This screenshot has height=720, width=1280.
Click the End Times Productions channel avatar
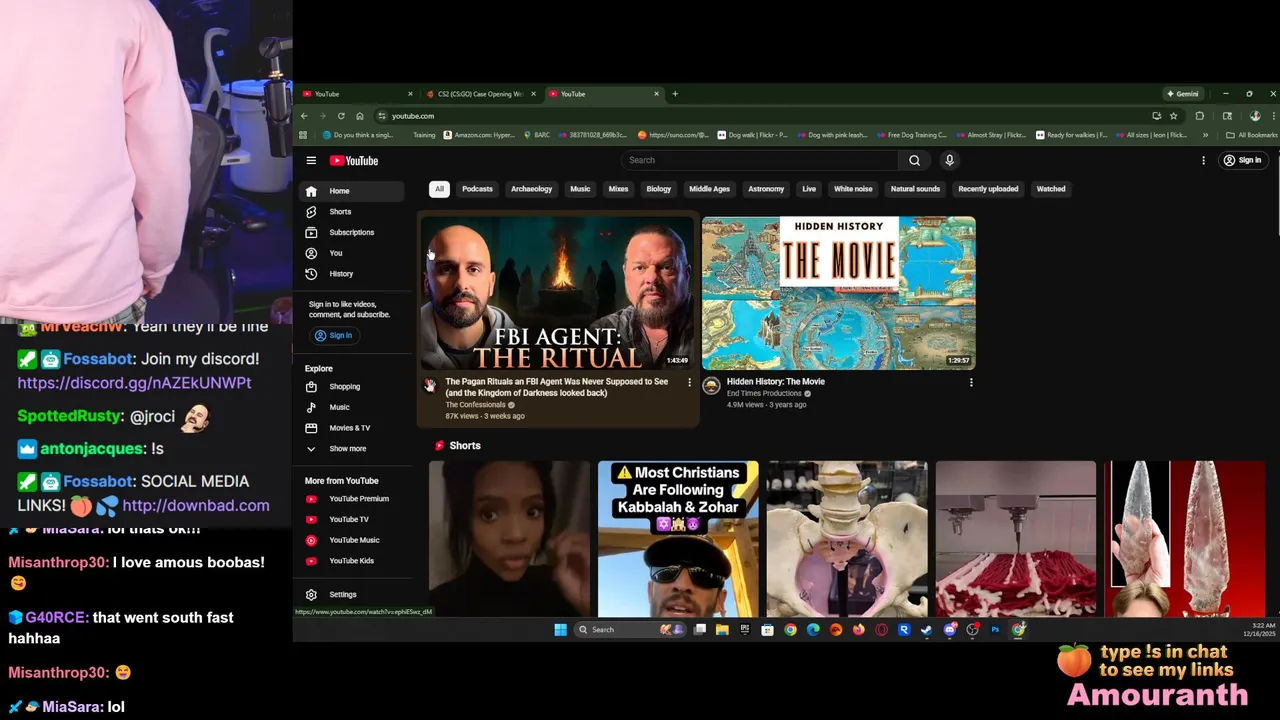tap(711, 386)
